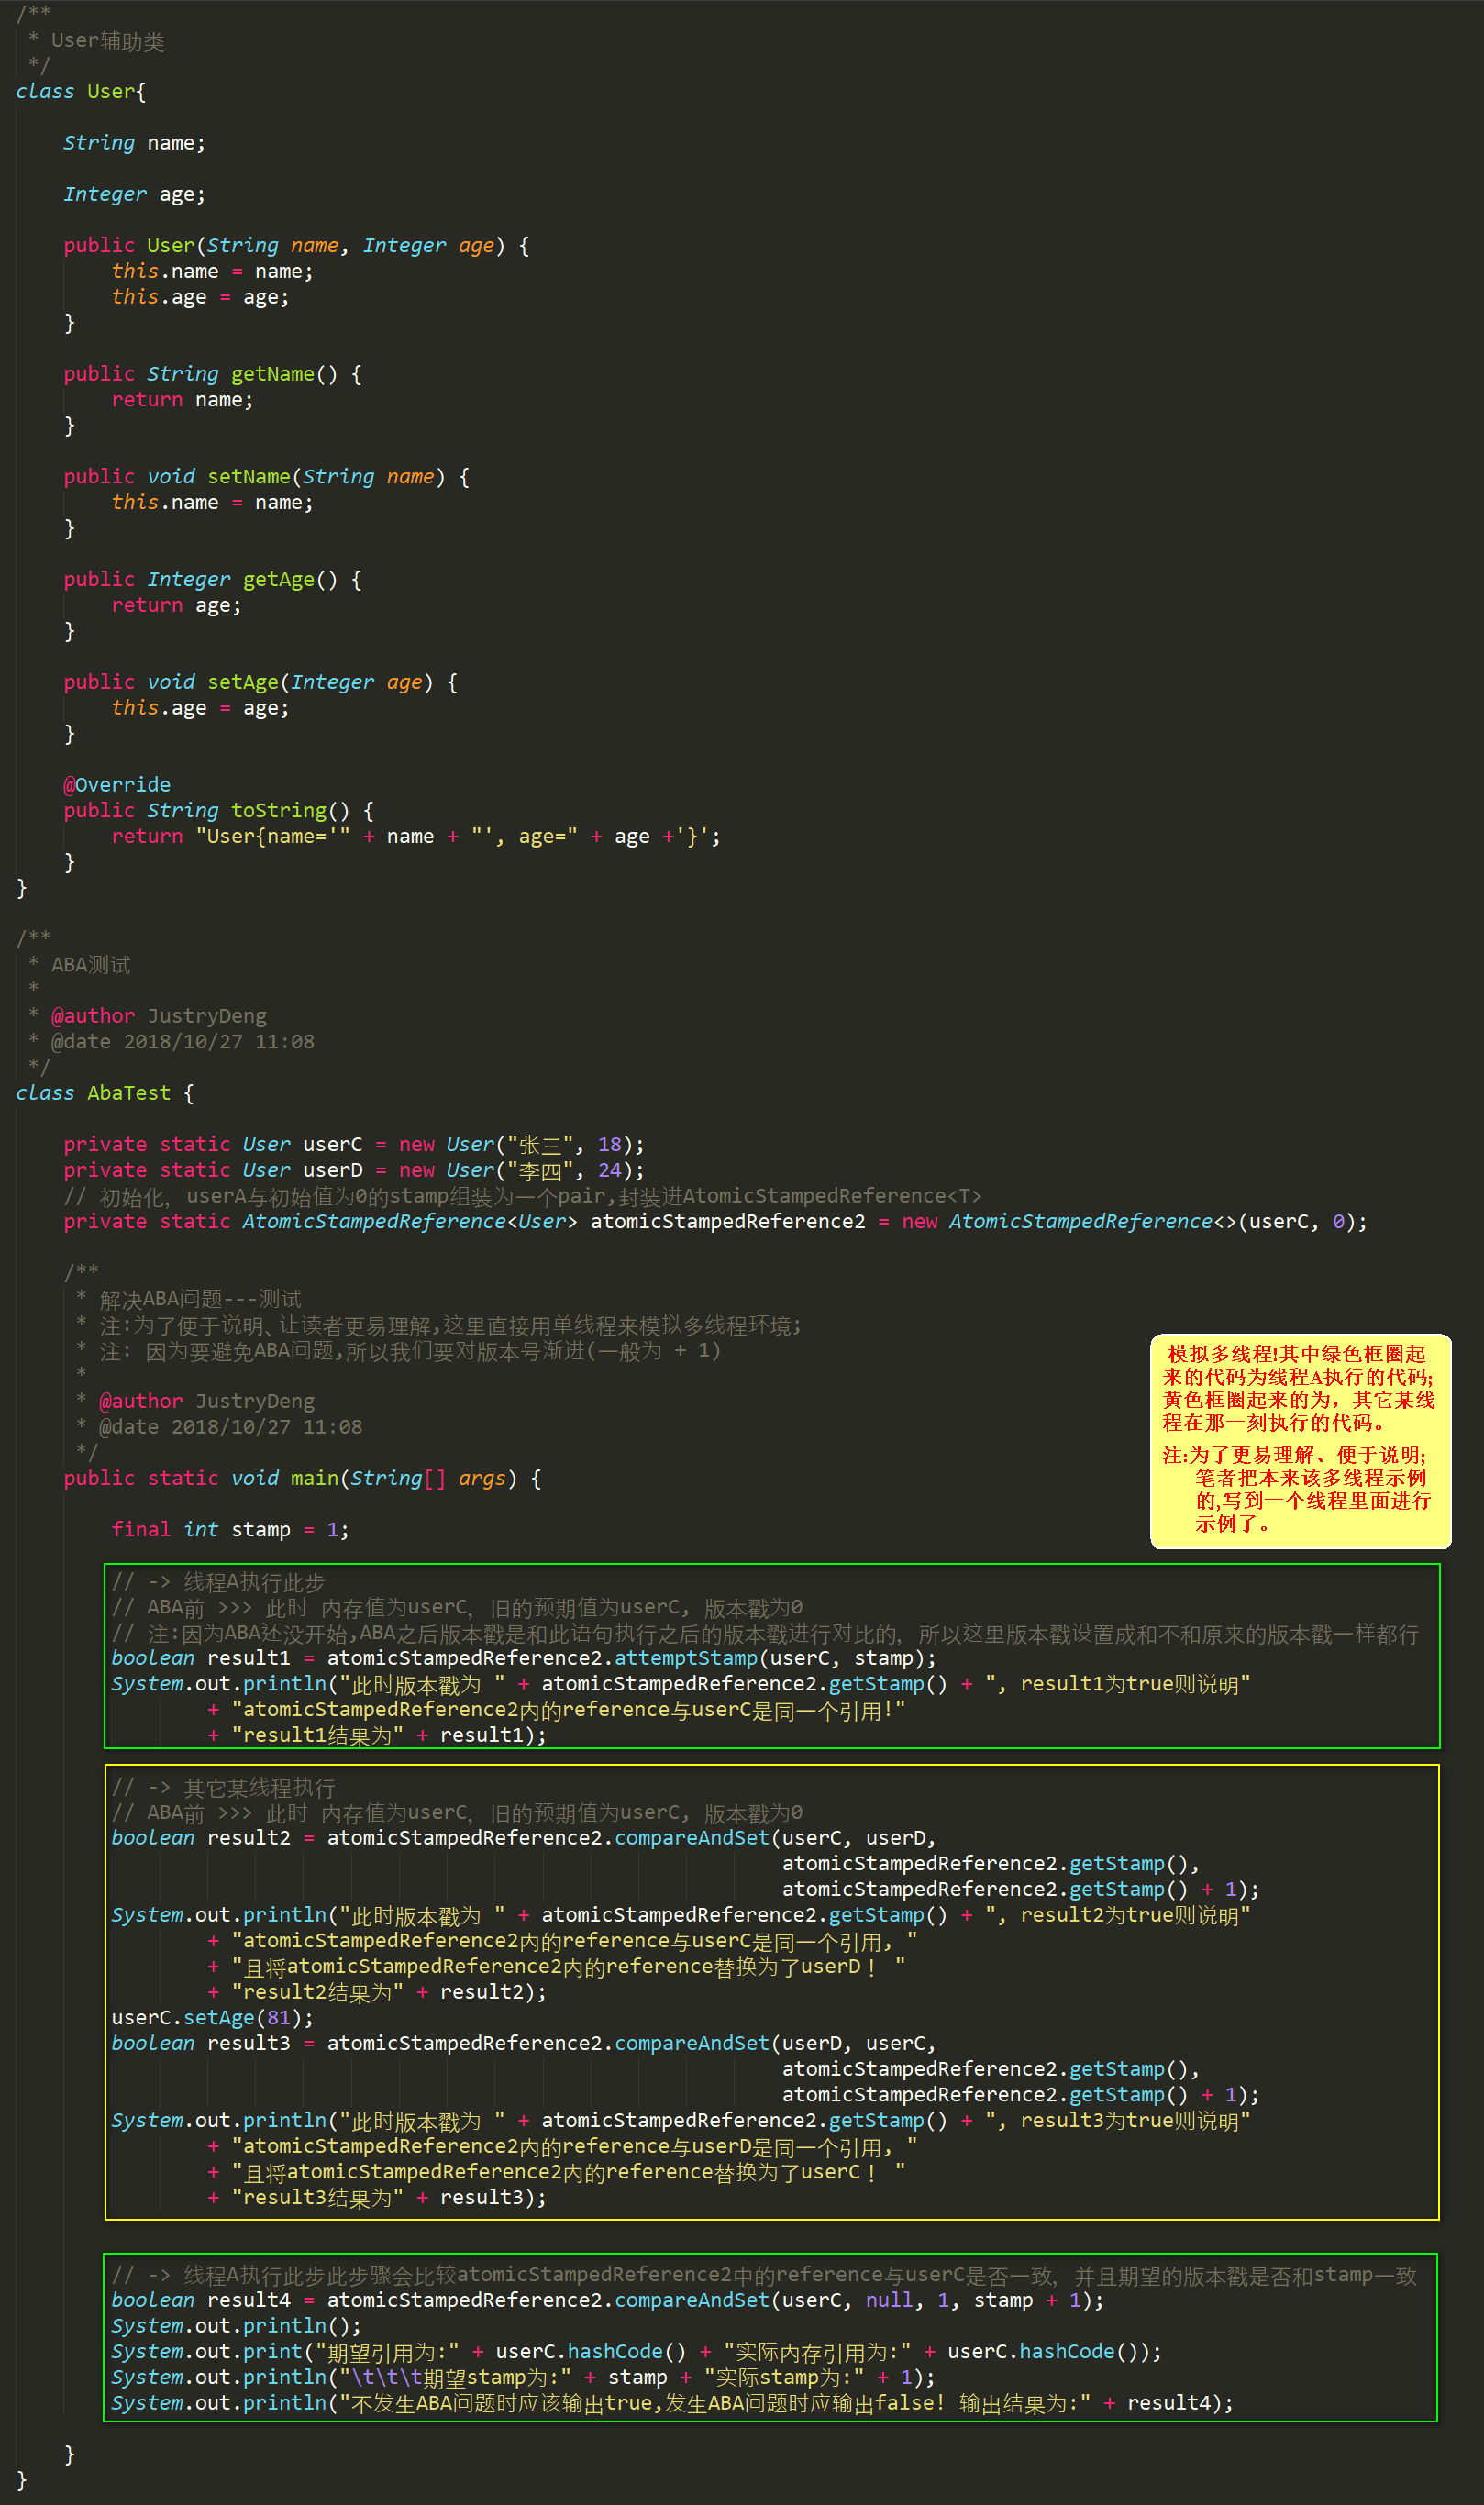The height and width of the screenshot is (2505, 1484).
Task: Click the @Override annotation
Action: (117, 785)
